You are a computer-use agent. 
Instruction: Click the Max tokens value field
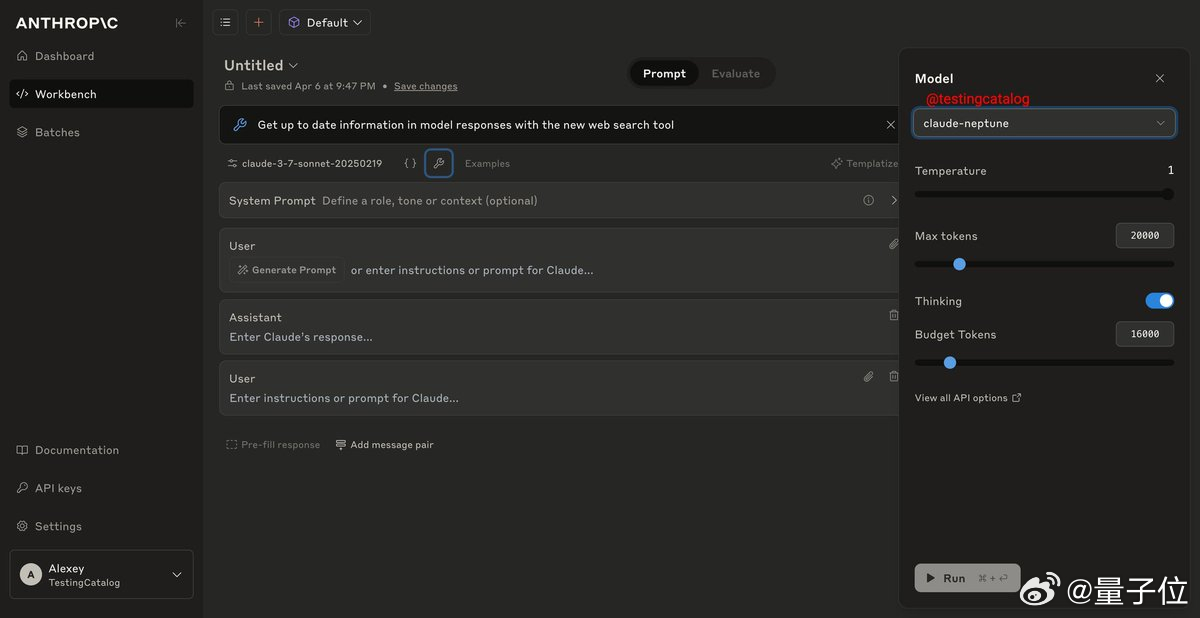pyautogui.click(x=1145, y=236)
